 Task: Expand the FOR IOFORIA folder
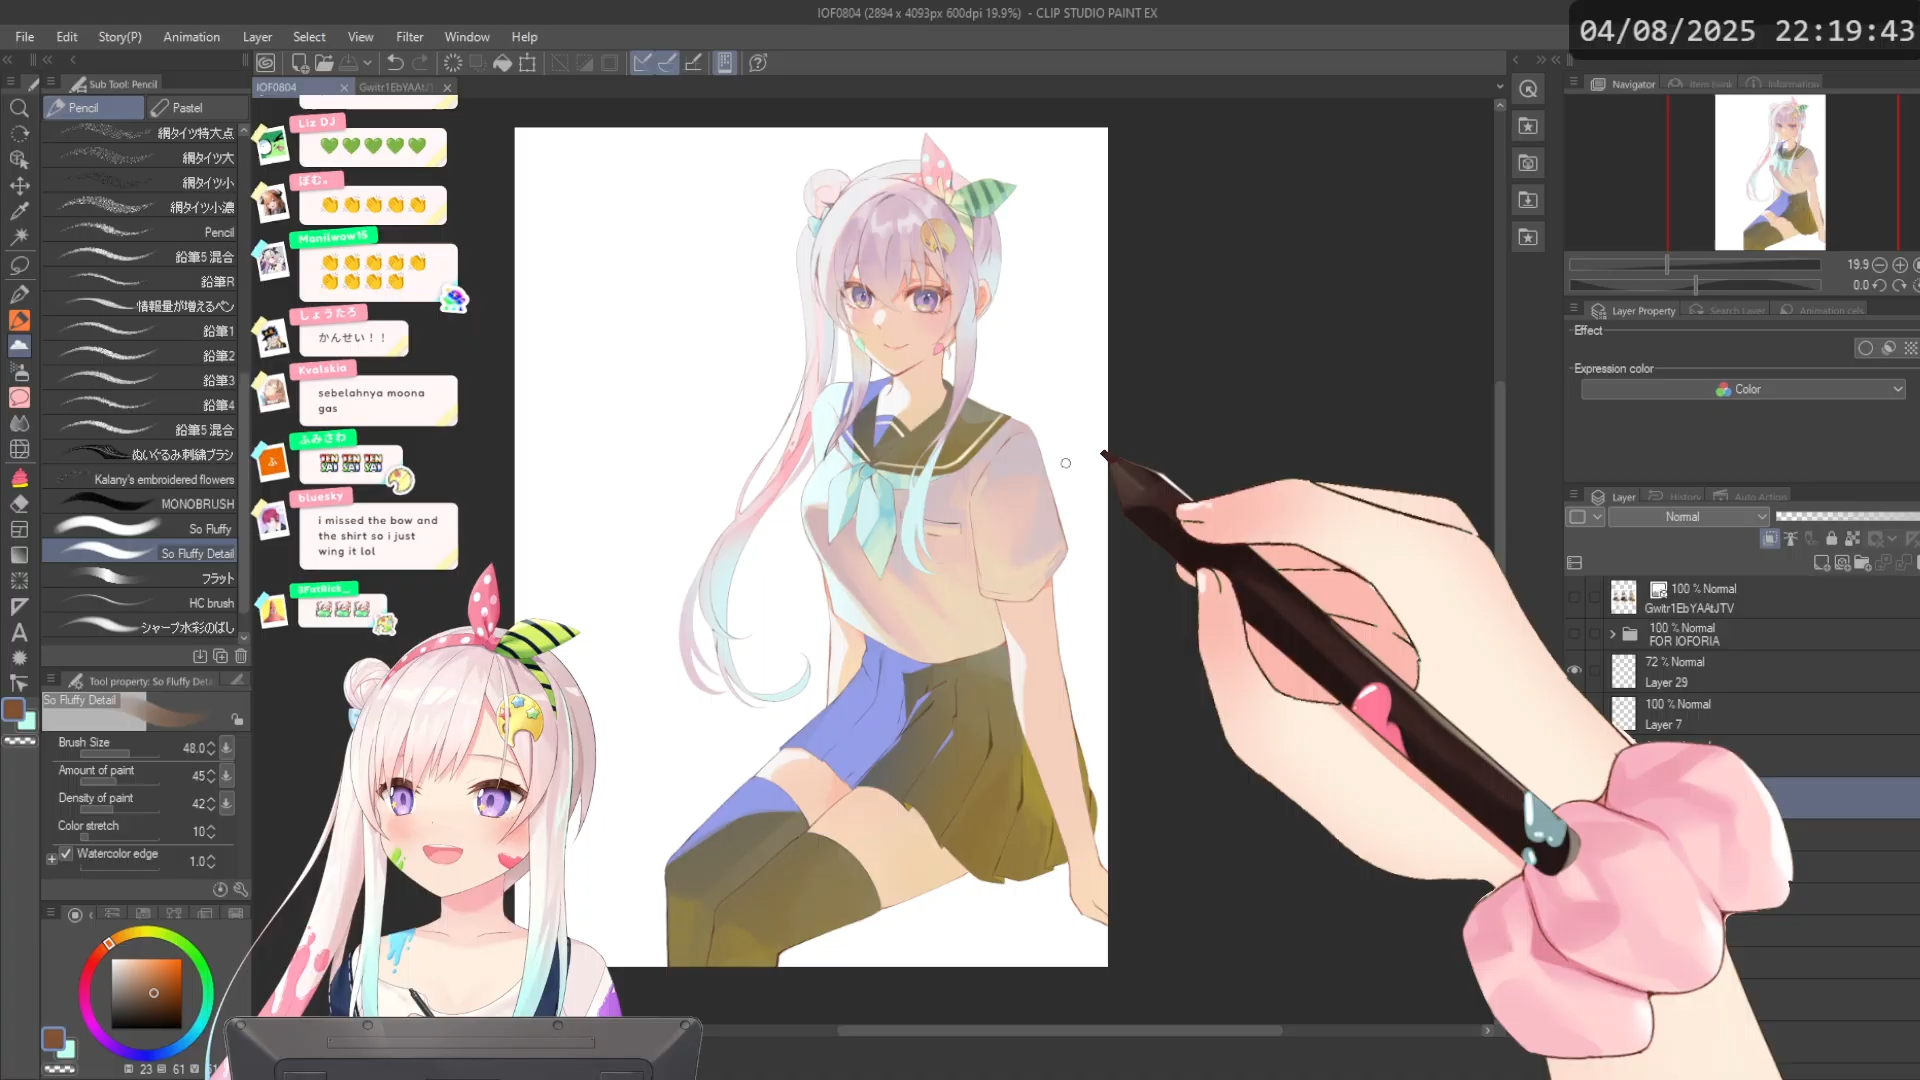(1612, 634)
